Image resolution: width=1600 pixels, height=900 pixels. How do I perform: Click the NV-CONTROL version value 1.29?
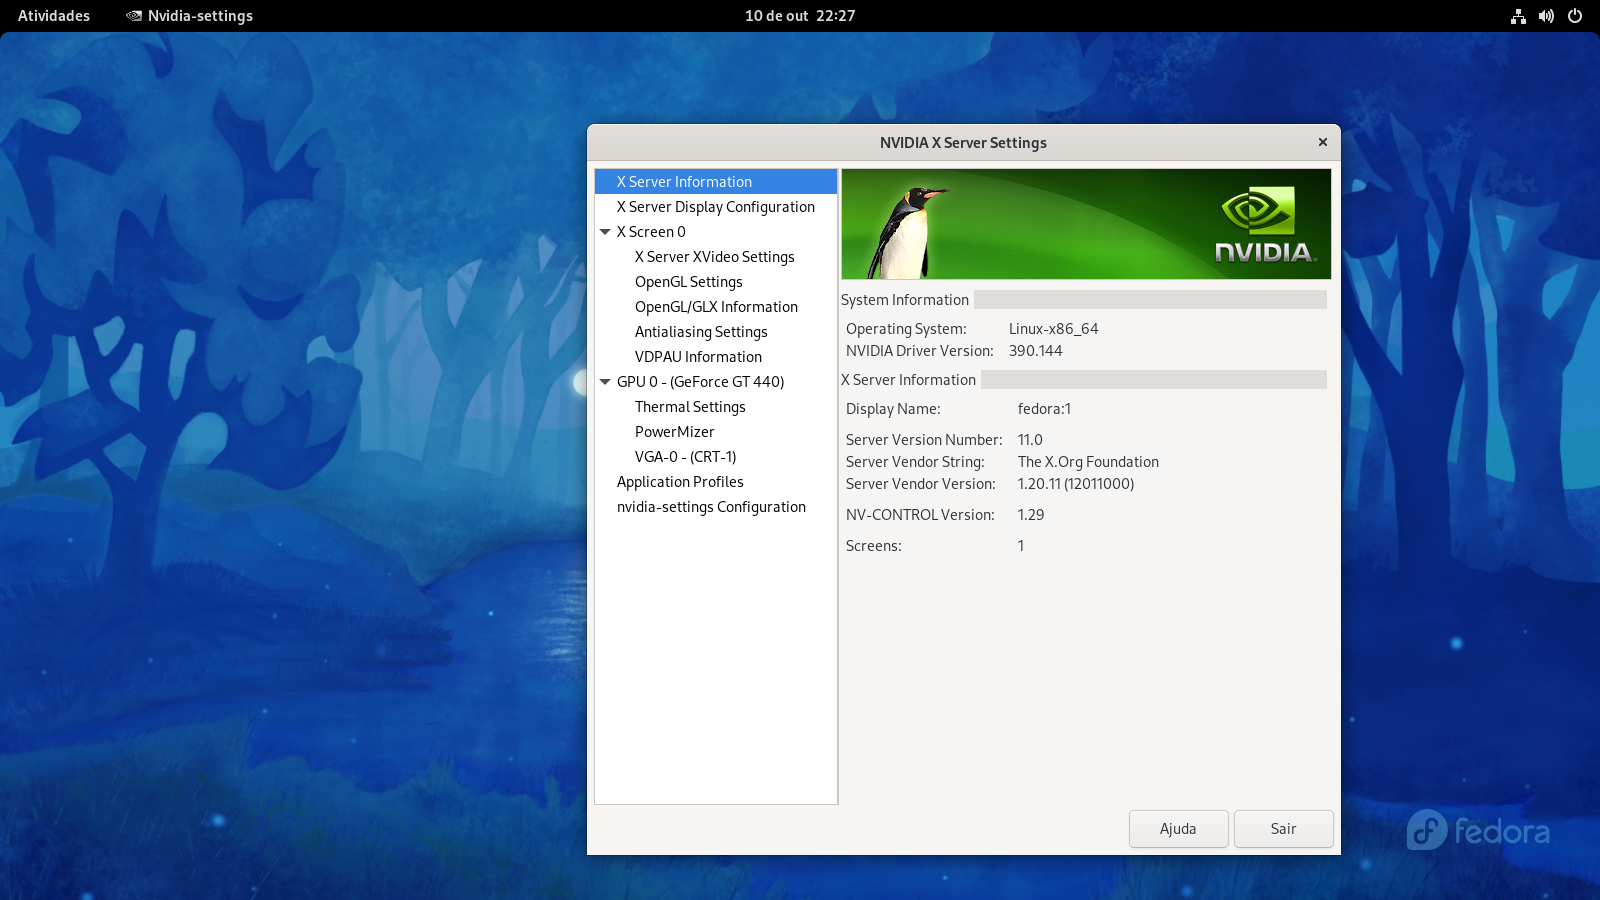pos(1030,515)
